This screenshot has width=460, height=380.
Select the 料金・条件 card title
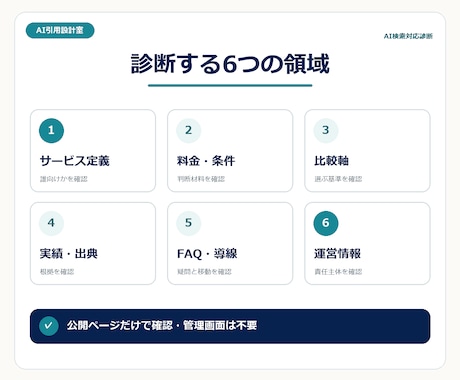coord(206,161)
